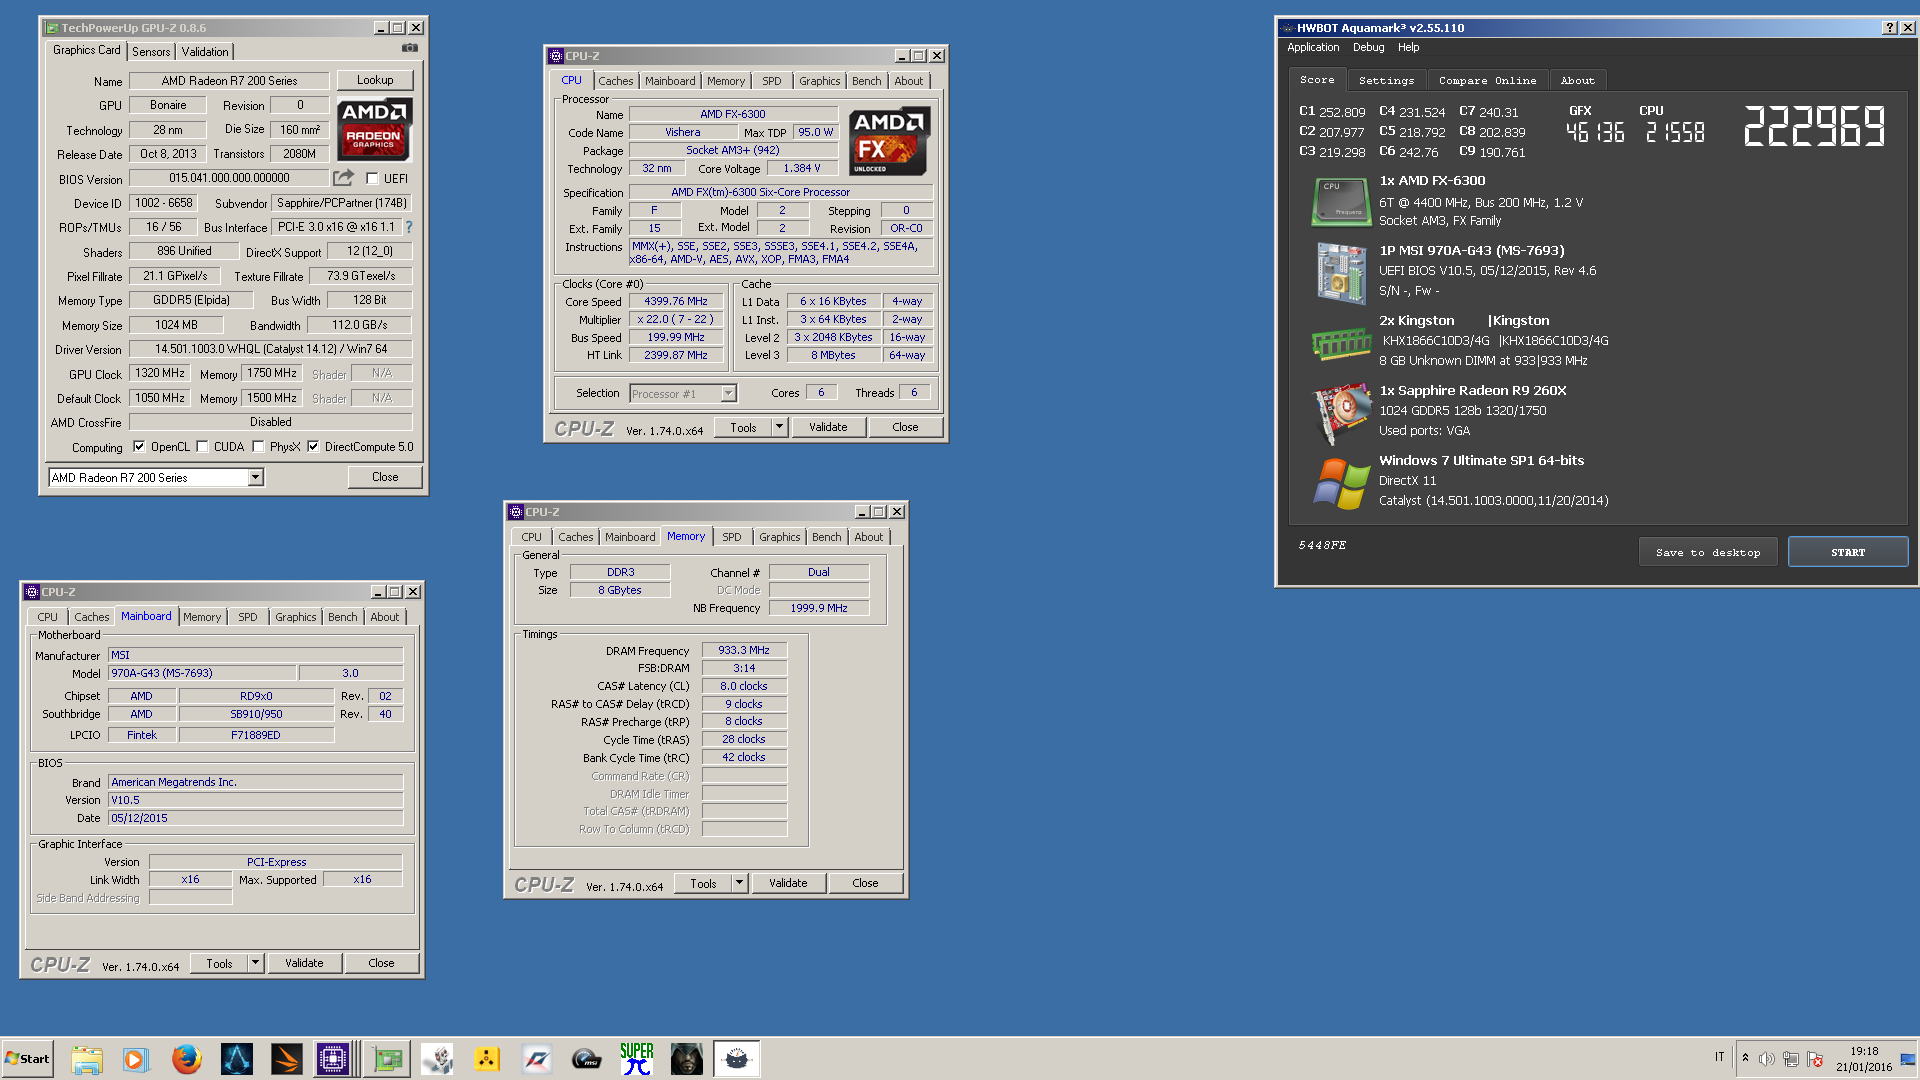The height and width of the screenshot is (1080, 1920).
Task: Launch Super PI from the taskbar
Action: [x=637, y=1059]
